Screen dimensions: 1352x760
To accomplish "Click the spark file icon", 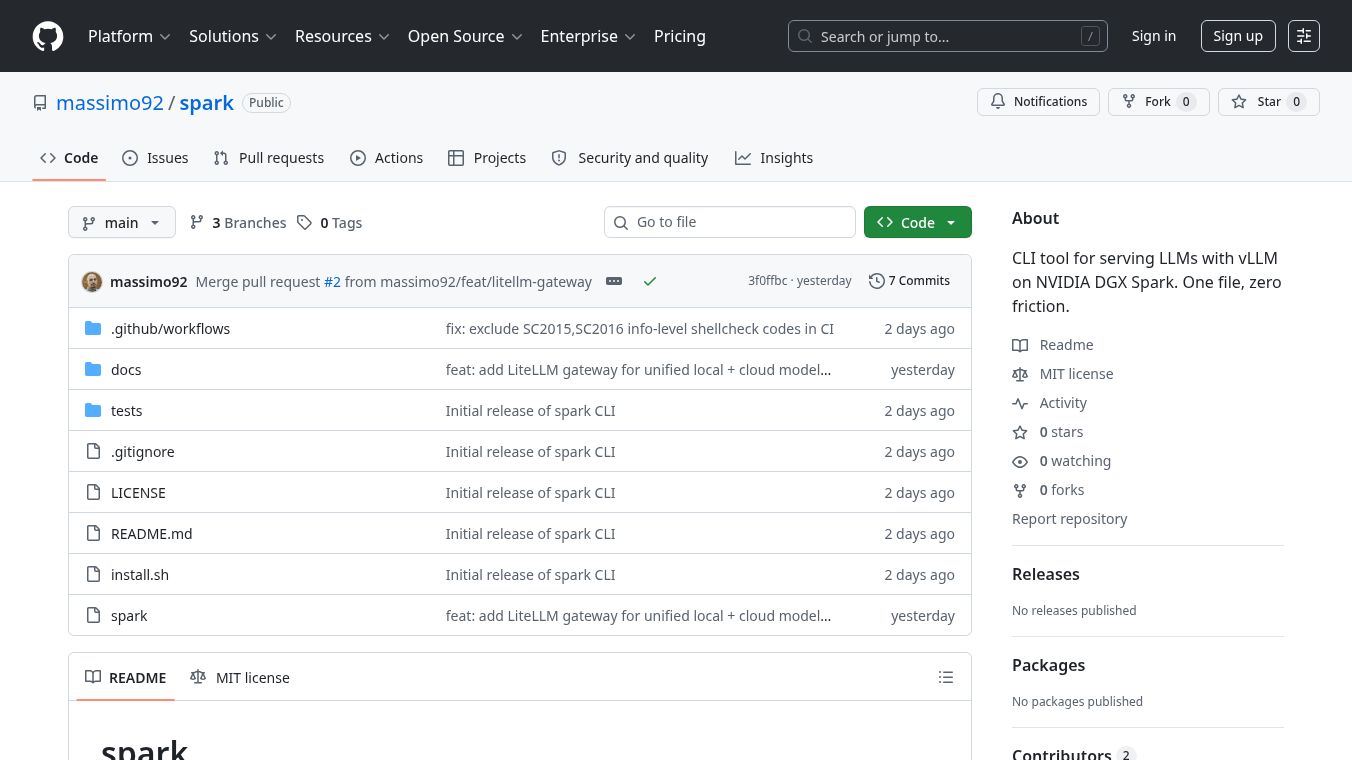I will click(x=93, y=615).
